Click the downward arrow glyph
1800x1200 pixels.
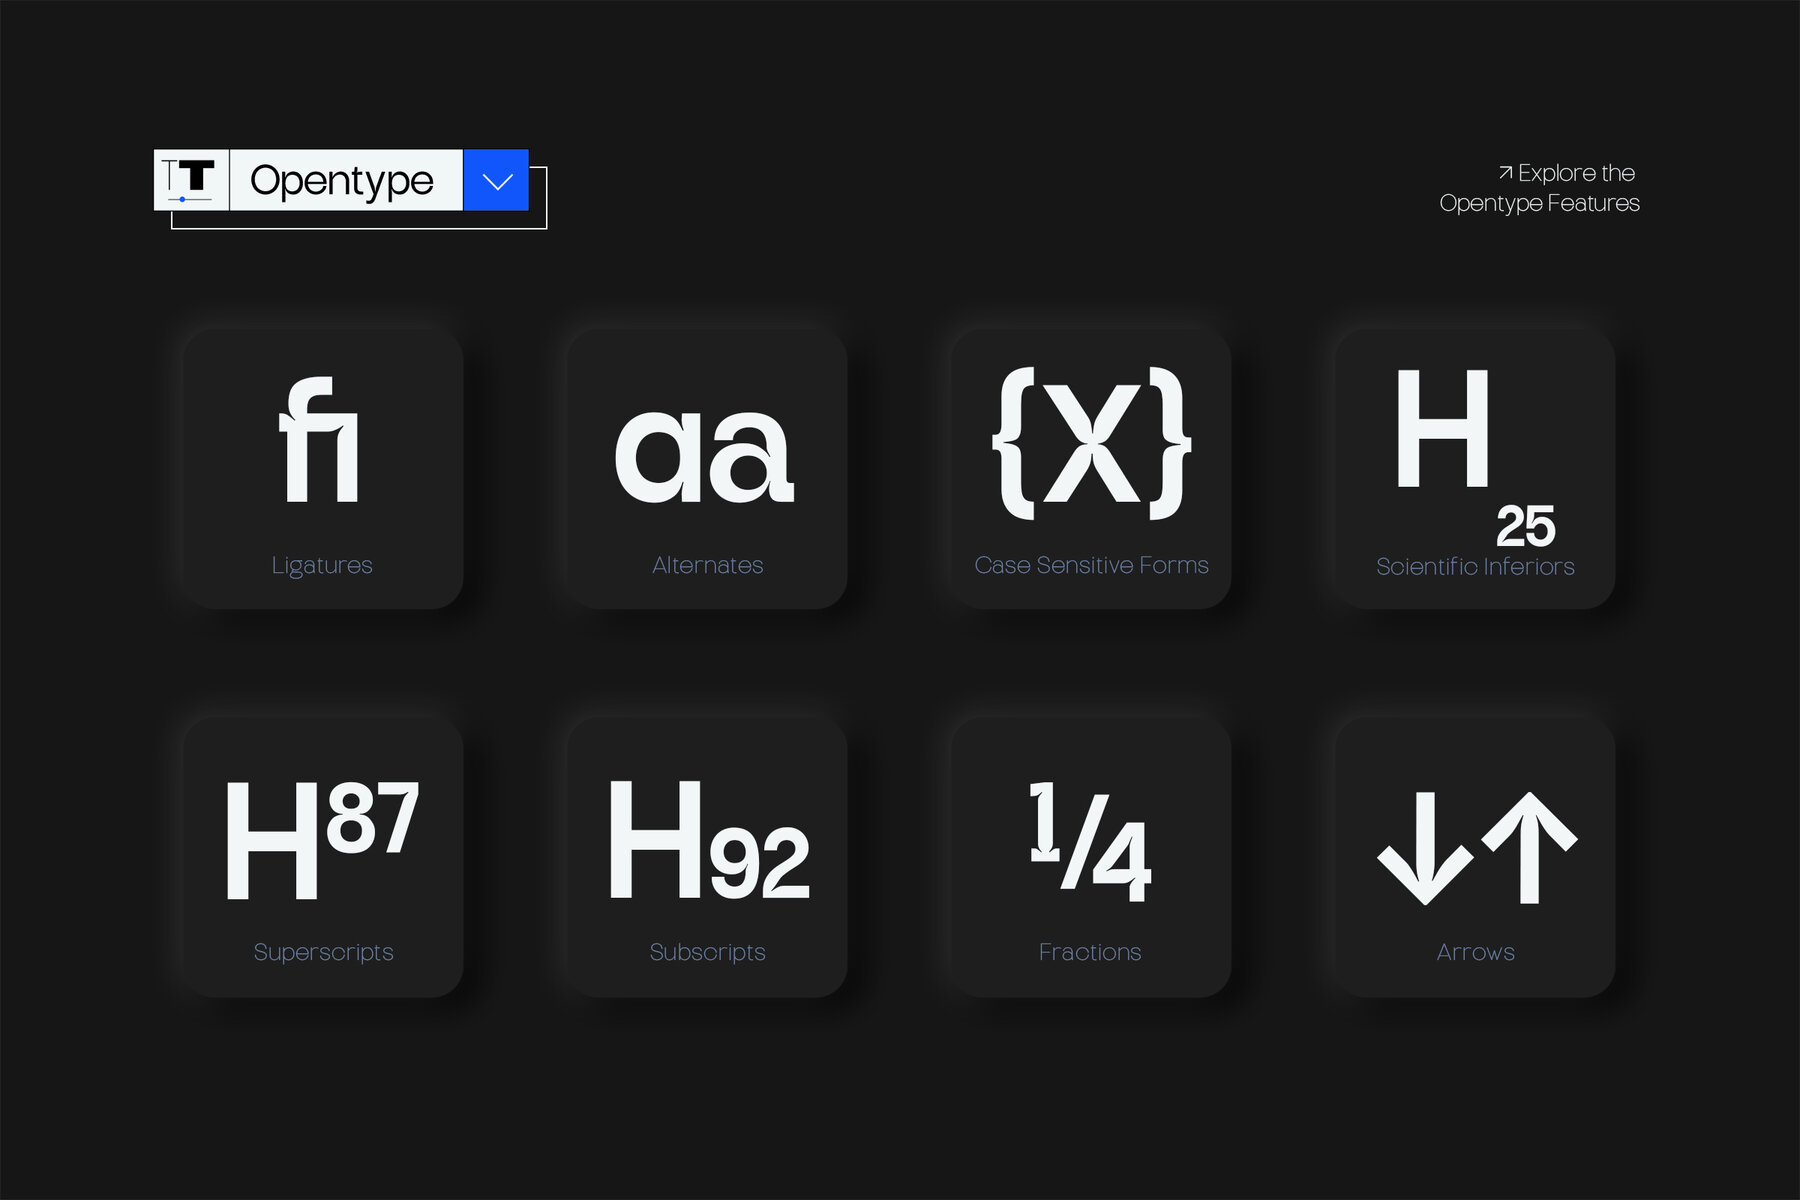pos(1424,848)
